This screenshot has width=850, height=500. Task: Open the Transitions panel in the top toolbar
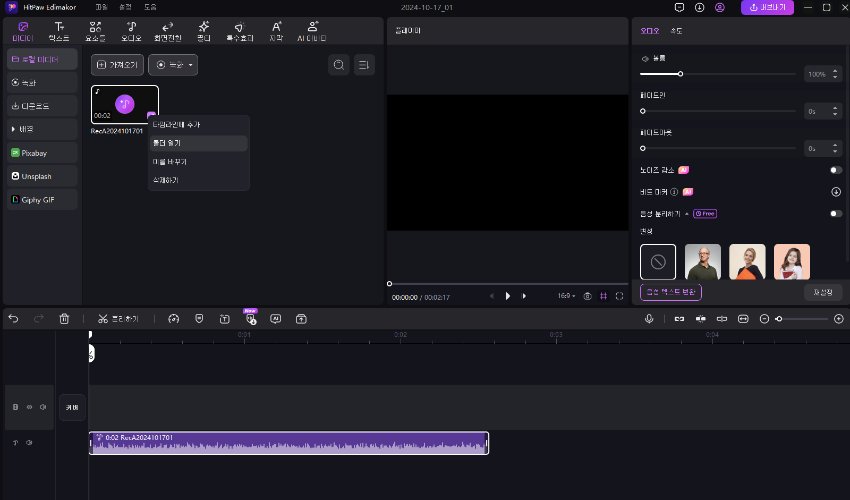[x=168, y=31]
